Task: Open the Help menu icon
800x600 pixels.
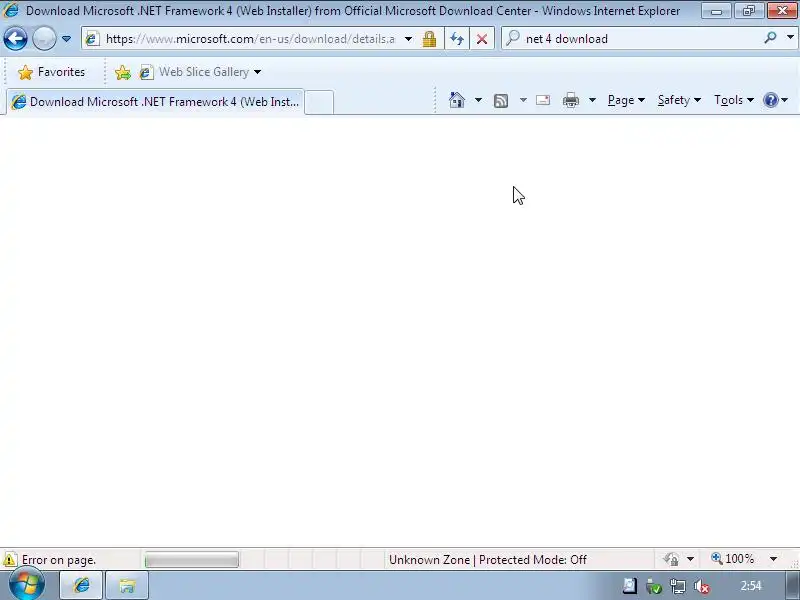Action: (775, 100)
